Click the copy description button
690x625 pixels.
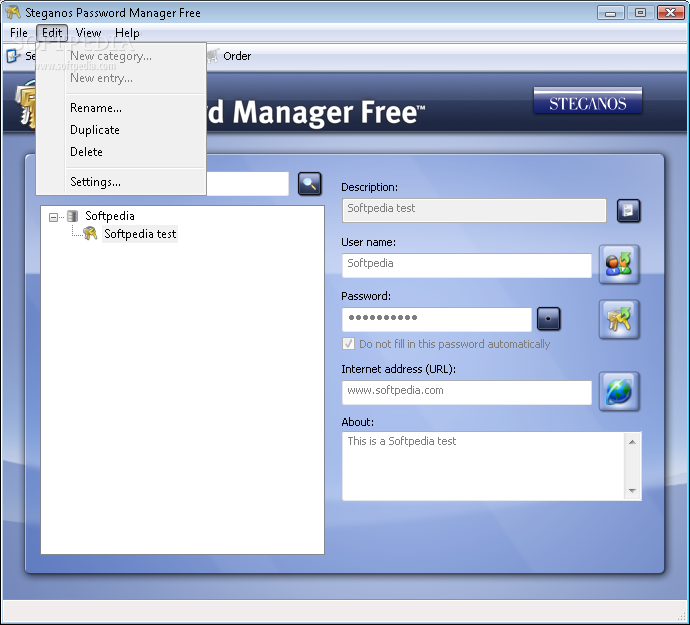click(x=628, y=210)
